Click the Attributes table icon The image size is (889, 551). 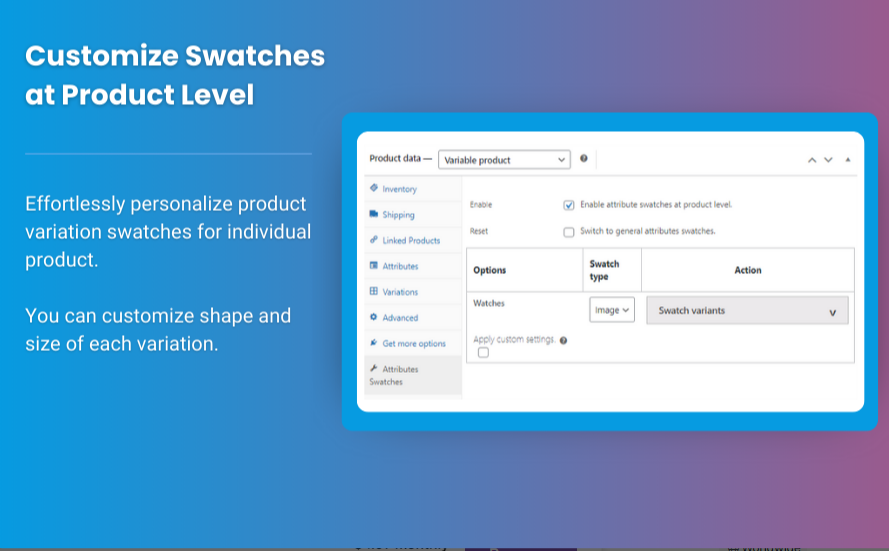374,265
